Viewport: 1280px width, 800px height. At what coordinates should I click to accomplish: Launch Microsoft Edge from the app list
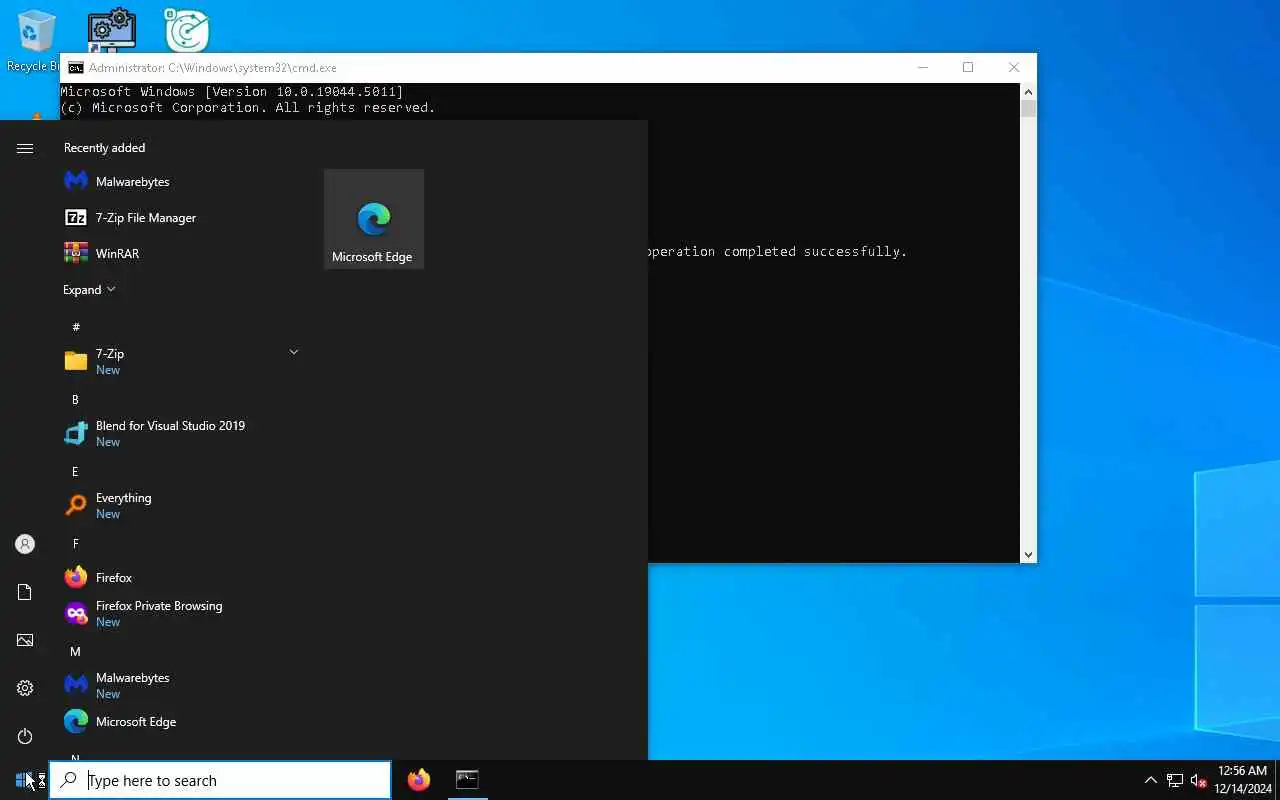click(180, 721)
